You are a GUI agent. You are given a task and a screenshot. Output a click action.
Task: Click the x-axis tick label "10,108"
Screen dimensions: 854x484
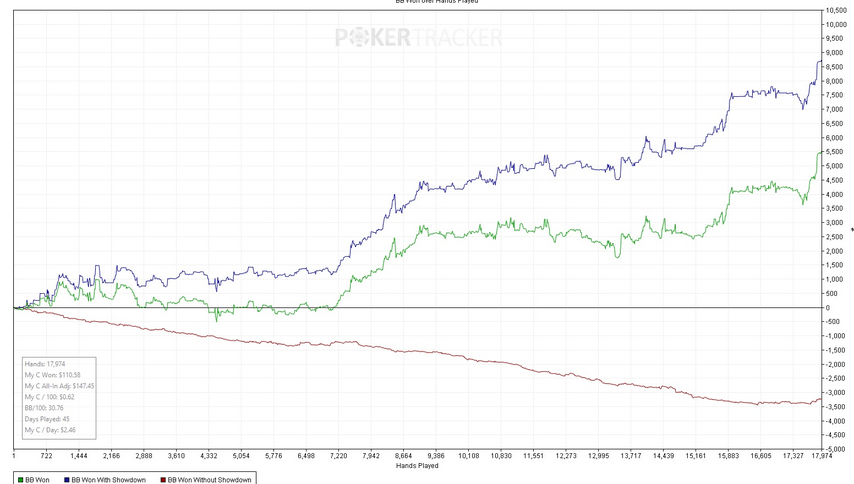[x=468, y=456]
